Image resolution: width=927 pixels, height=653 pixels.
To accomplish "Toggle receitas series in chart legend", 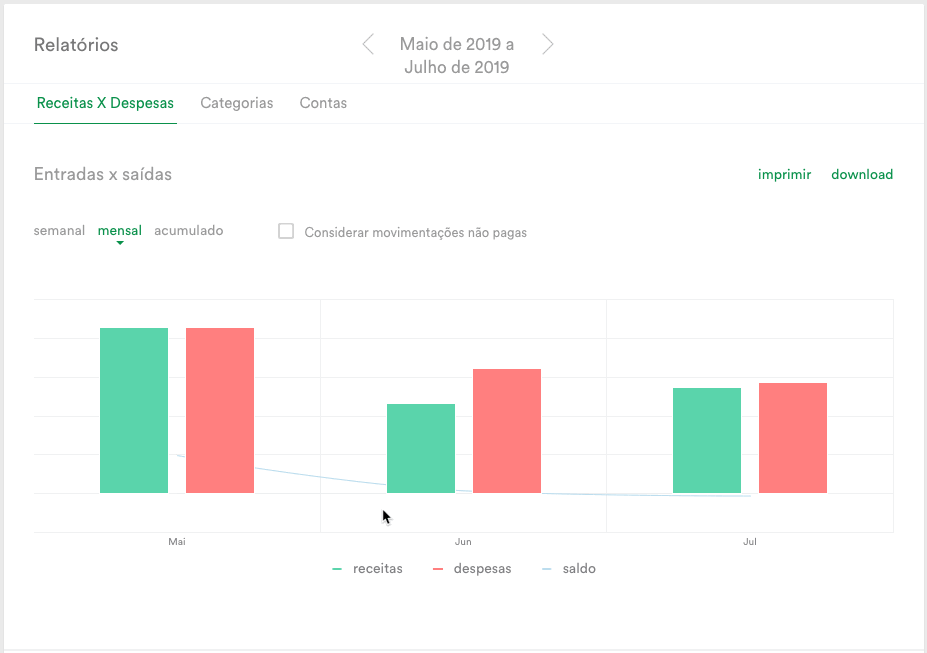I will (367, 568).
